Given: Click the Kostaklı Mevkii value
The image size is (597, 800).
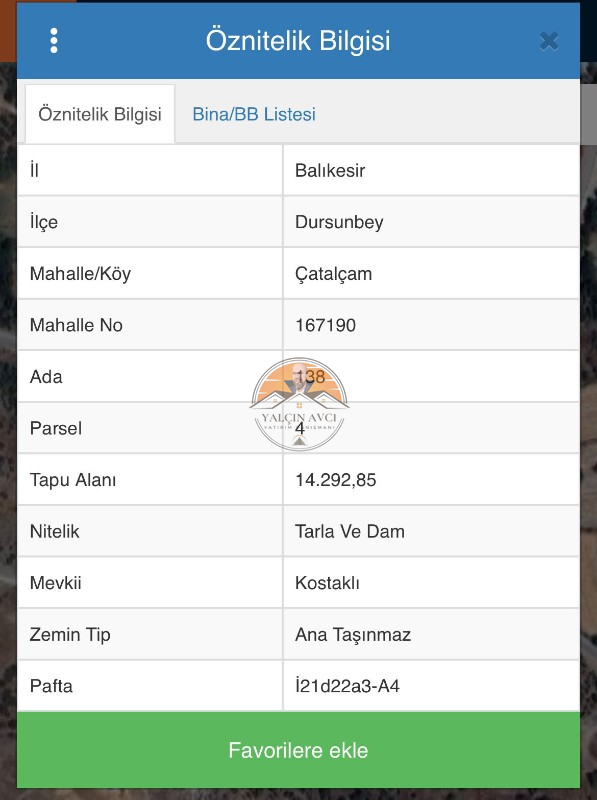Looking at the screenshot, I should [327, 583].
